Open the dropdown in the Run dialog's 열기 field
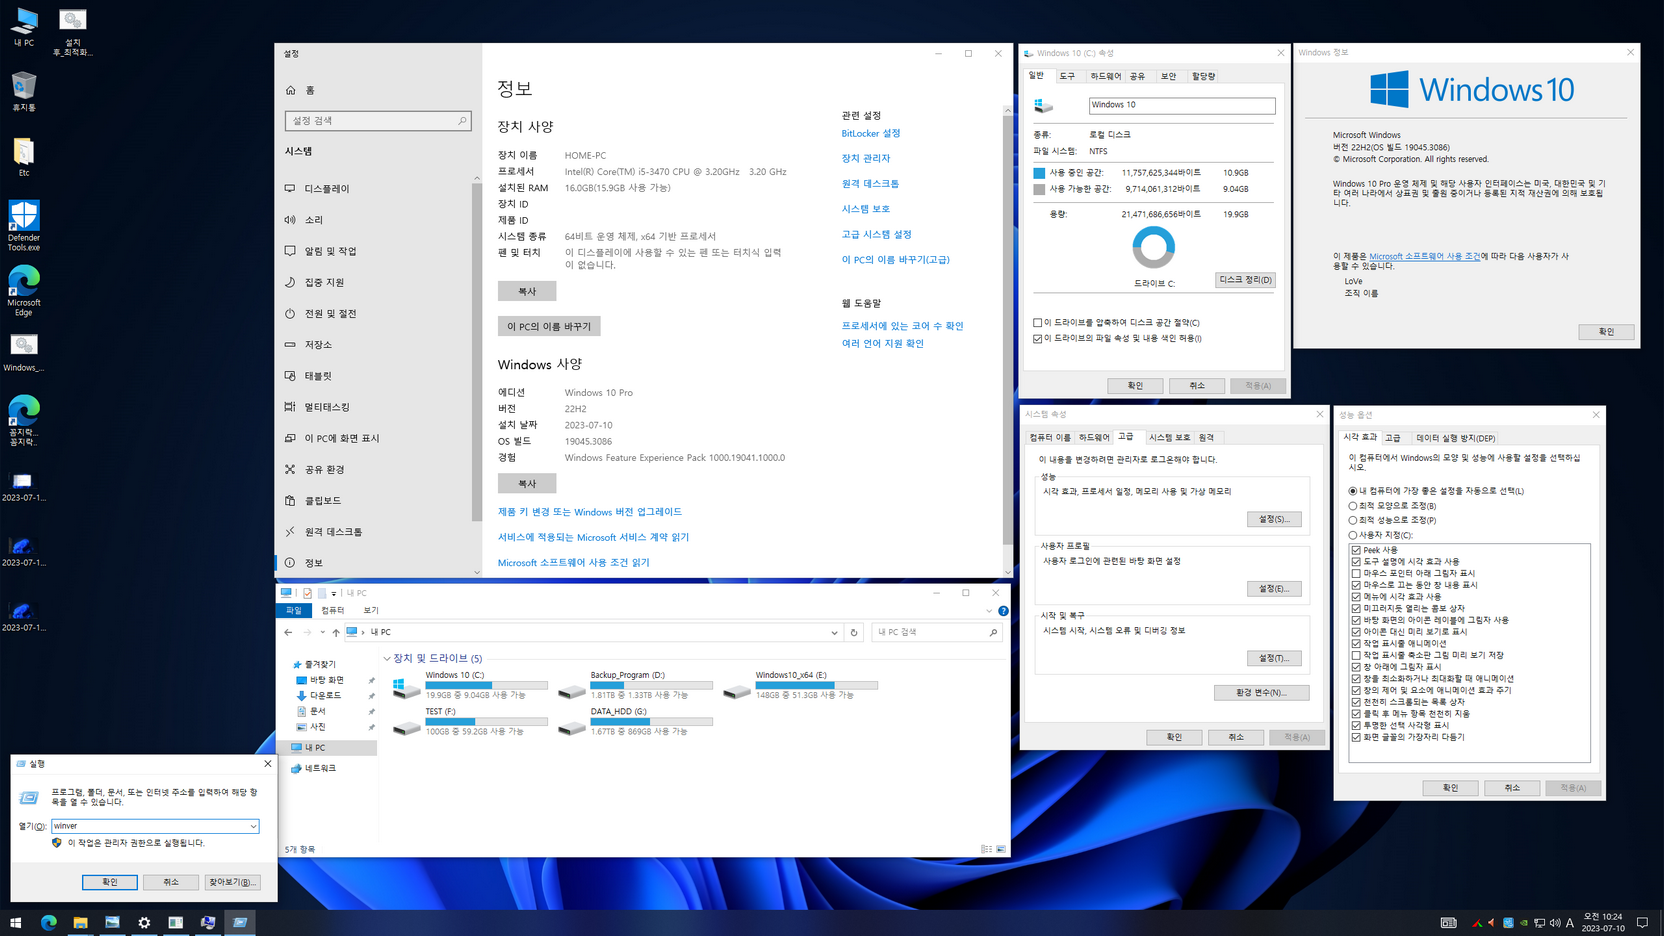 click(x=253, y=826)
